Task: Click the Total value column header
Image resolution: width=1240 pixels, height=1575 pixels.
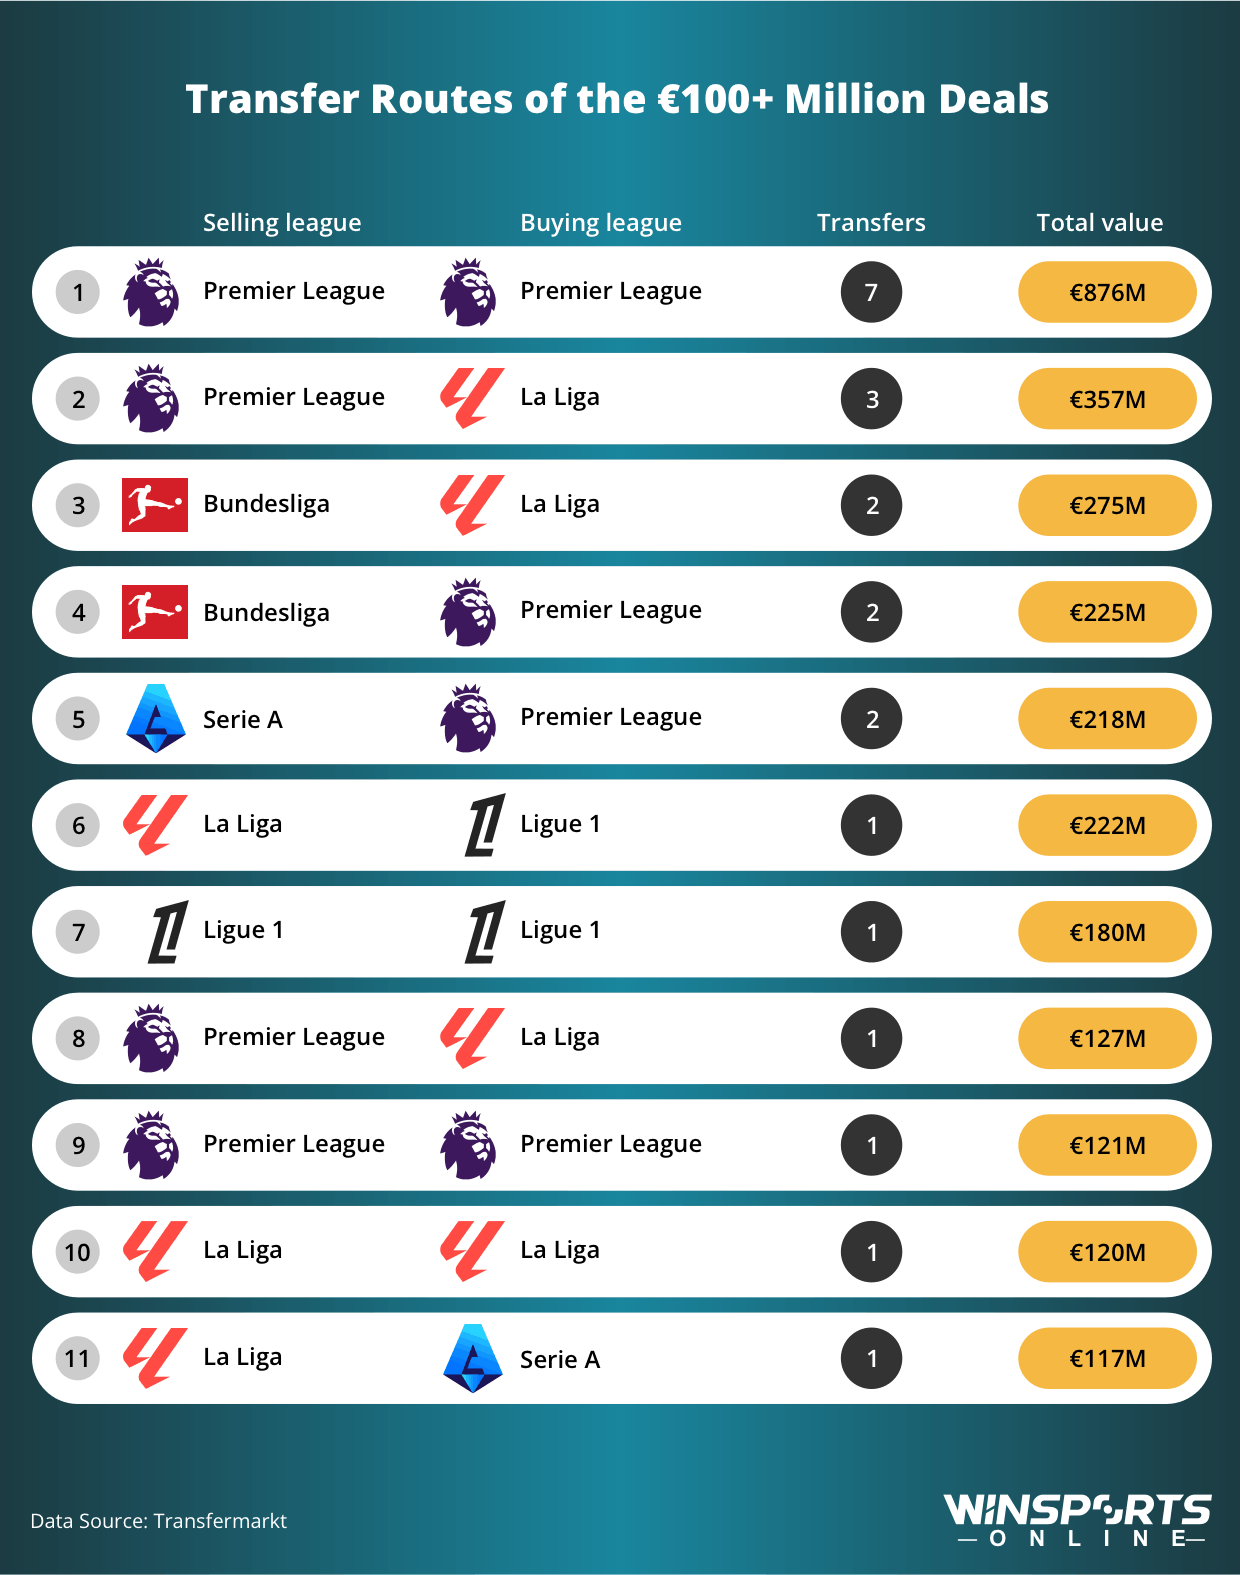Action: pos(1100,222)
